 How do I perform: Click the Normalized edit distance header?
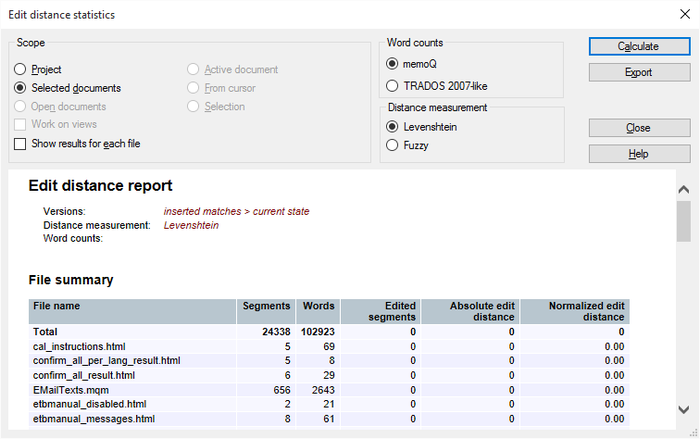coord(575,311)
